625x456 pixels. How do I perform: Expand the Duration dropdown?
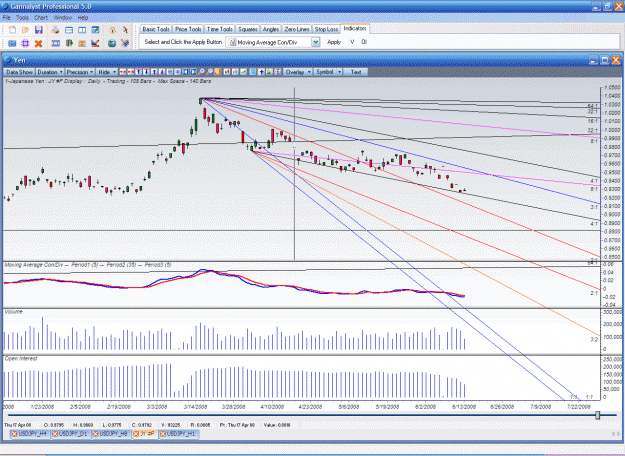(50, 72)
